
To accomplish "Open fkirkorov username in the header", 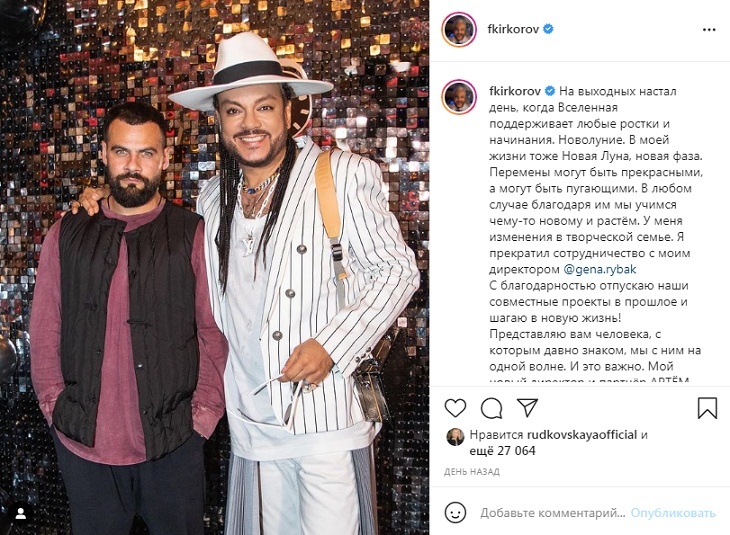I will click(x=513, y=29).
